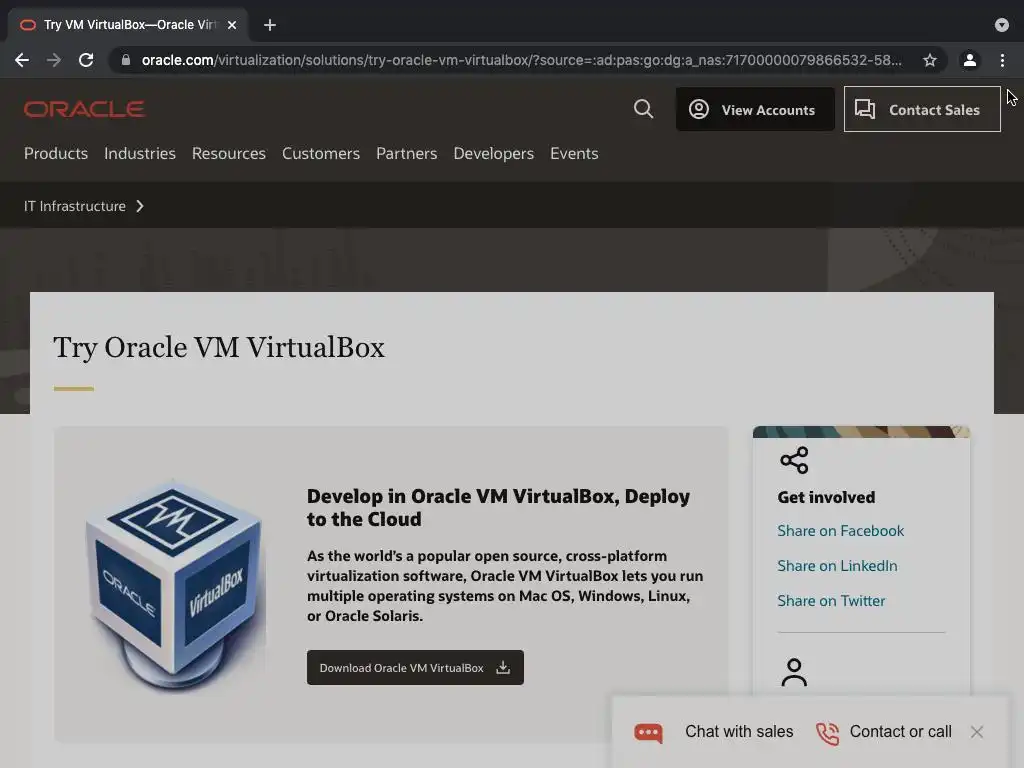Open the browser three-dot menu
The width and height of the screenshot is (1024, 768).
click(x=1002, y=60)
